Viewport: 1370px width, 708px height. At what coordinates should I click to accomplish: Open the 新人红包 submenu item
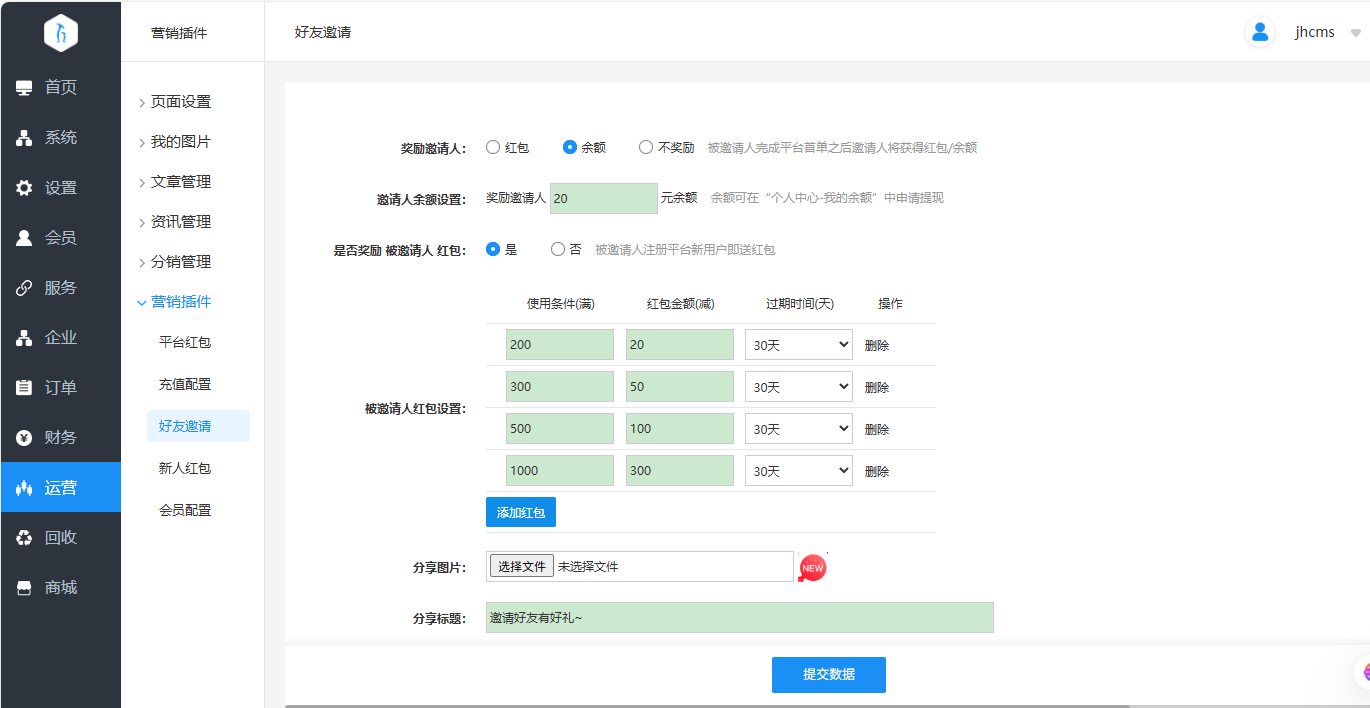click(x=185, y=468)
